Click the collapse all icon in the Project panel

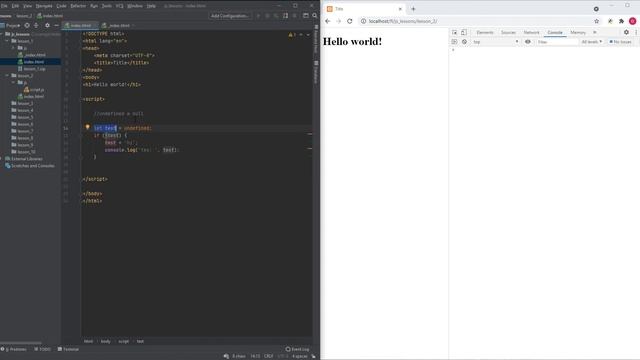(x=36, y=25)
